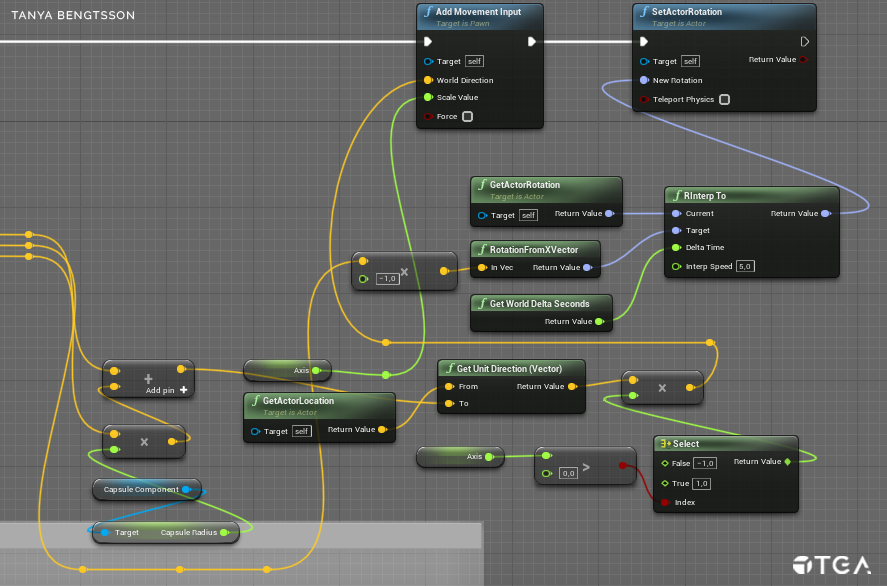The image size is (887, 586).
Task: Click the Add pin plus button
Action: pyautogui.click(x=183, y=390)
